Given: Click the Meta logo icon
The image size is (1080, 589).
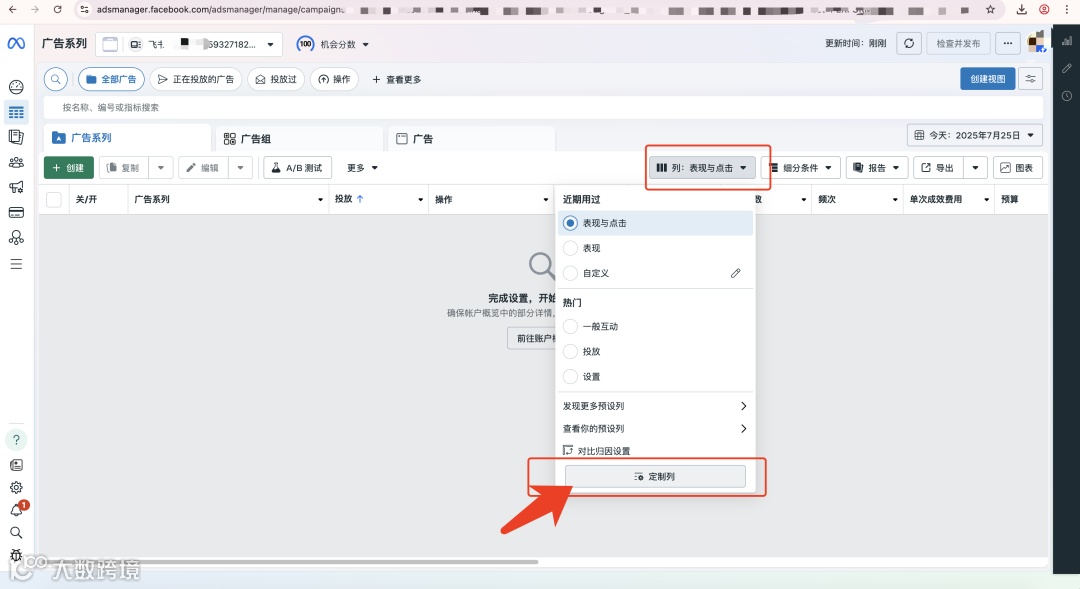Looking at the screenshot, I should point(16,43).
